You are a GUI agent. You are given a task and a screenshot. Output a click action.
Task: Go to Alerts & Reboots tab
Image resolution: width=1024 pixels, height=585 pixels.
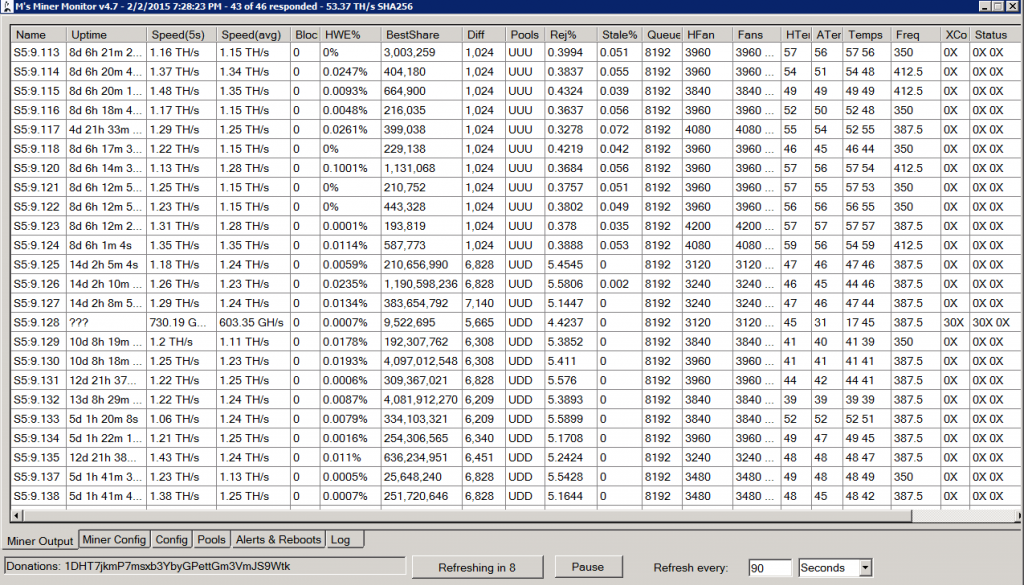[278, 540]
